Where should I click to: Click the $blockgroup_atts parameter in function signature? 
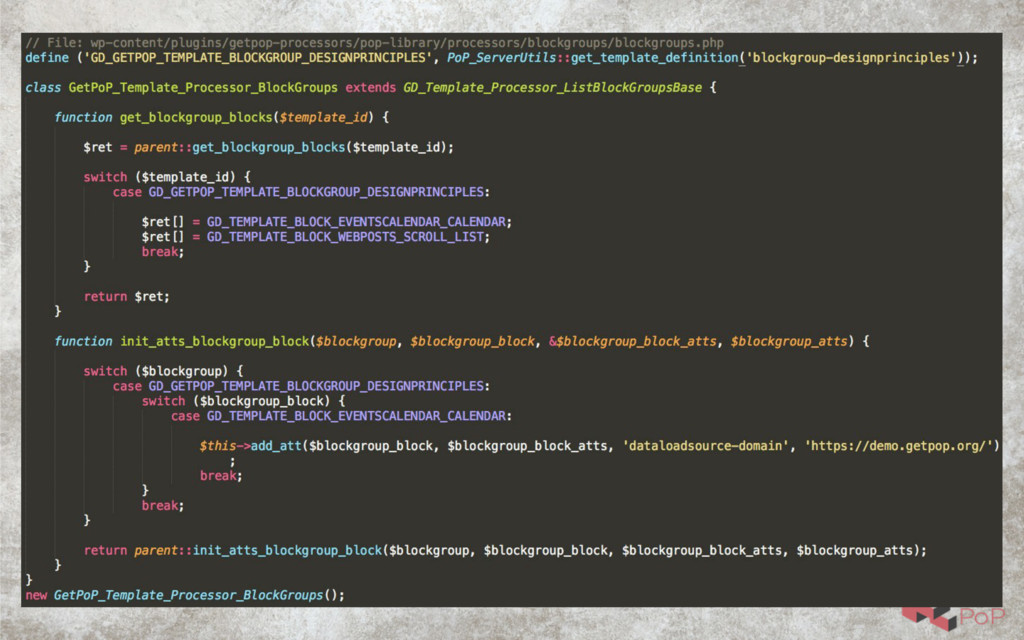point(789,342)
